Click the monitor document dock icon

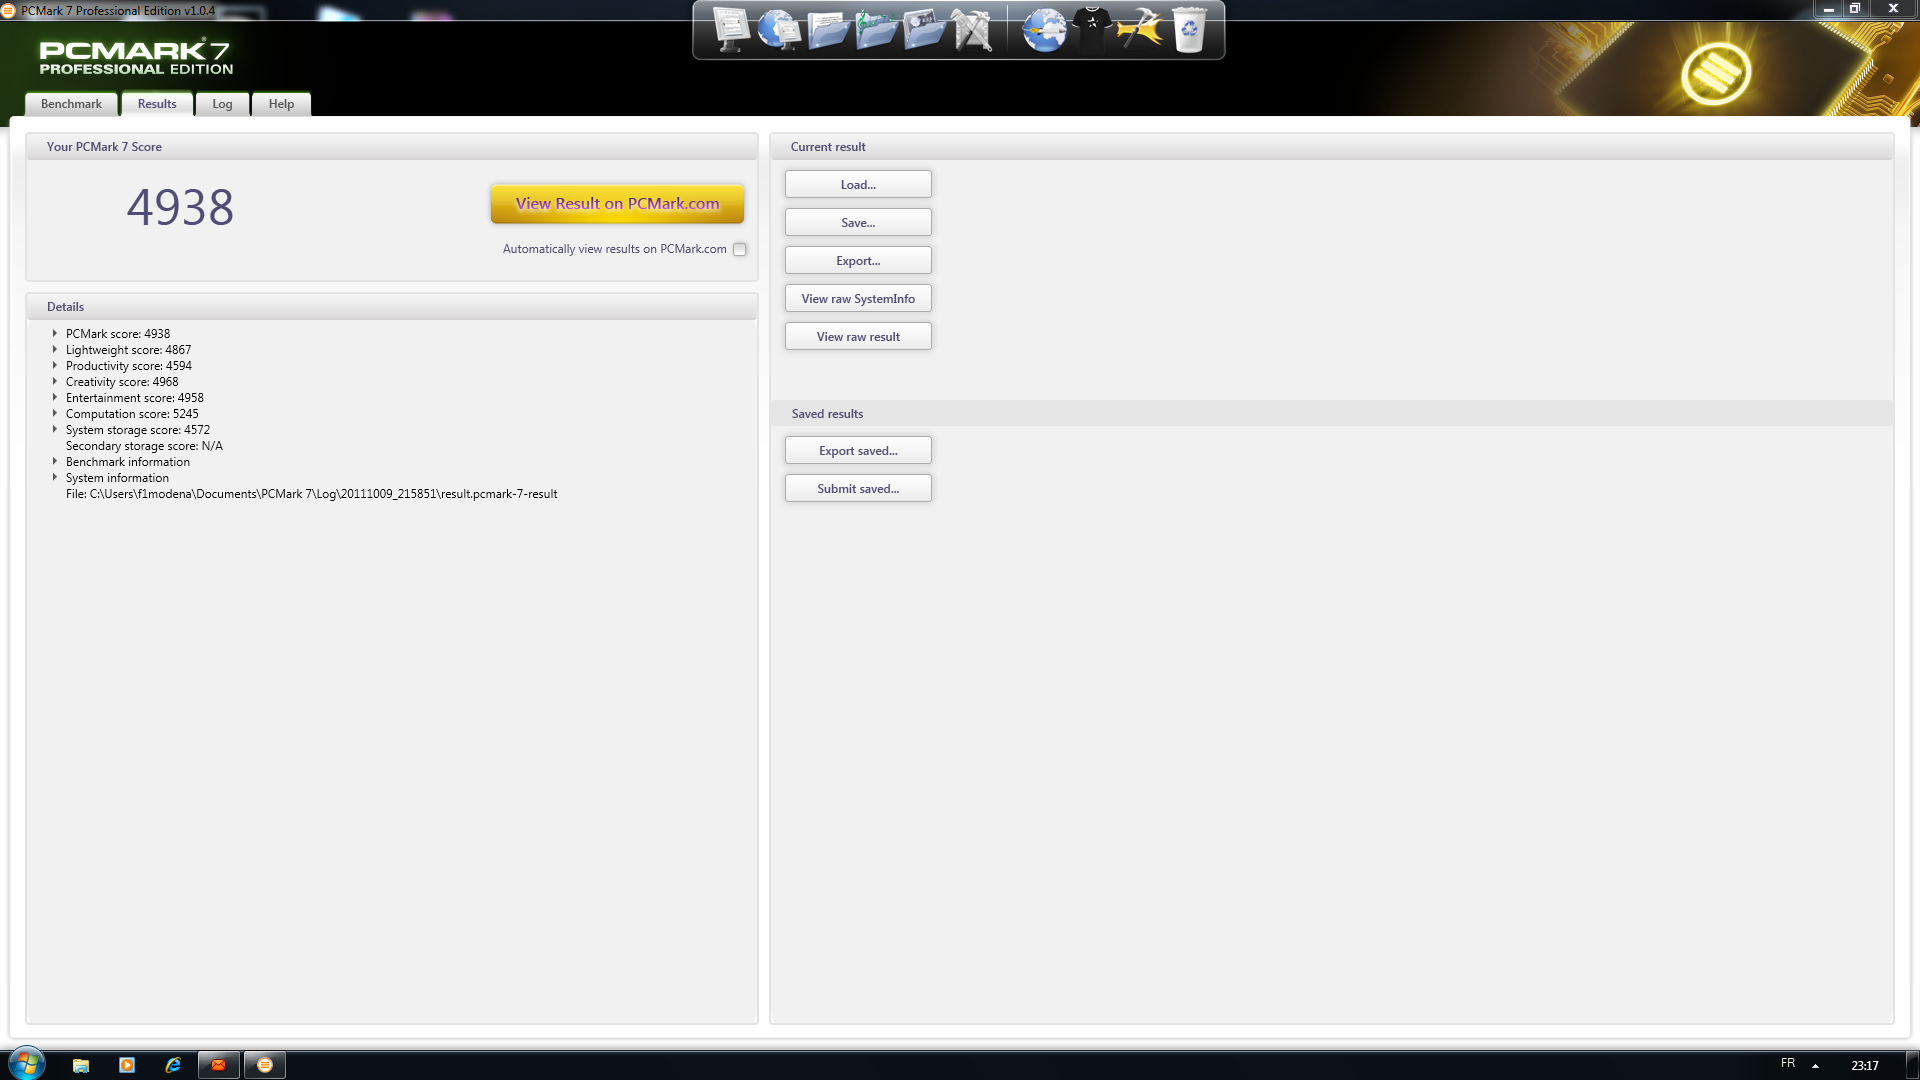(x=731, y=30)
